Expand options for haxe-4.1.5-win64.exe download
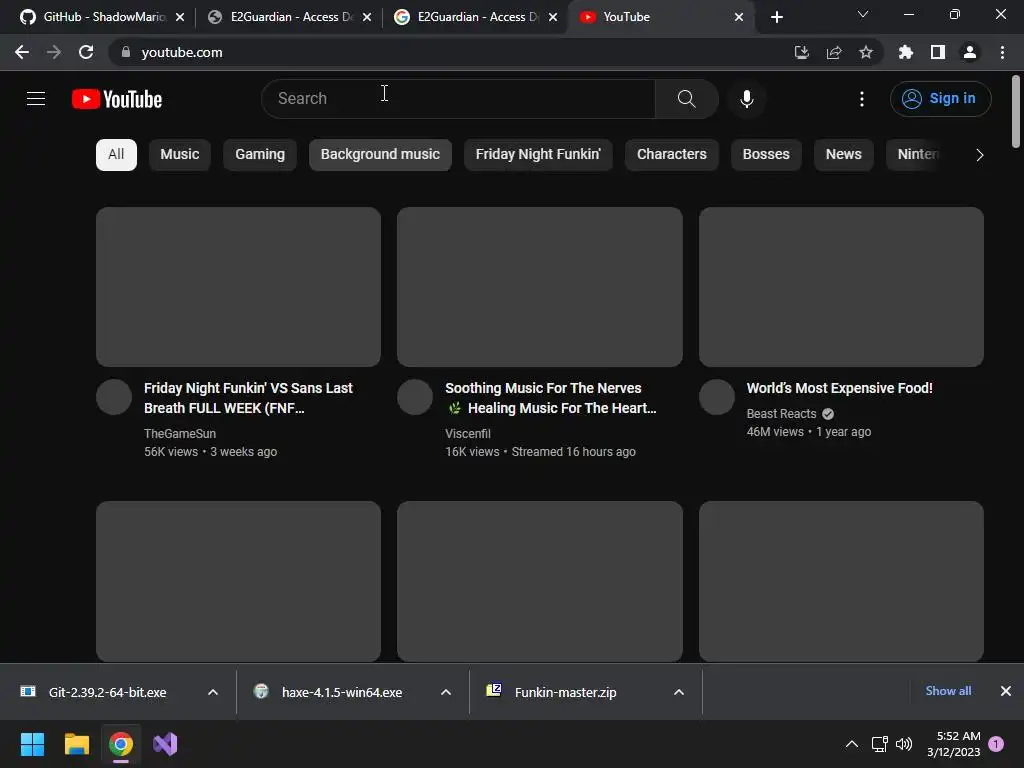Viewport: 1024px width, 768px height. 446,692
